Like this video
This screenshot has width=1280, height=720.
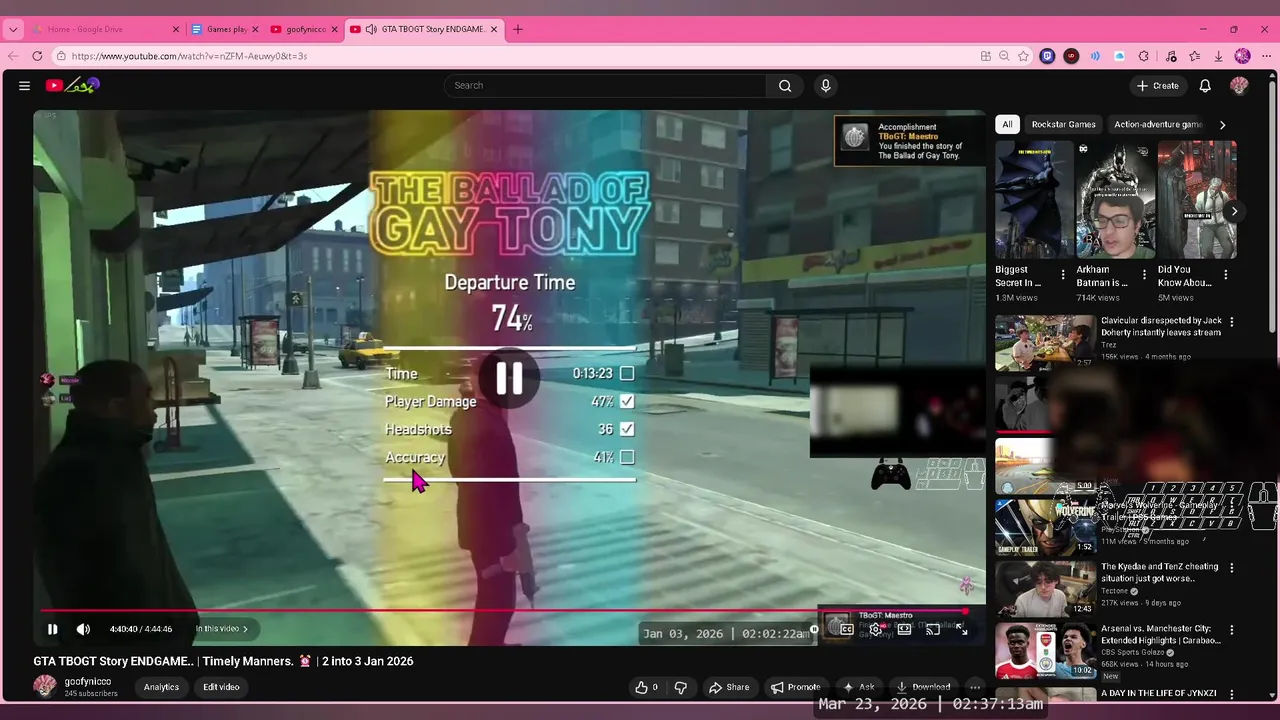point(646,687)
